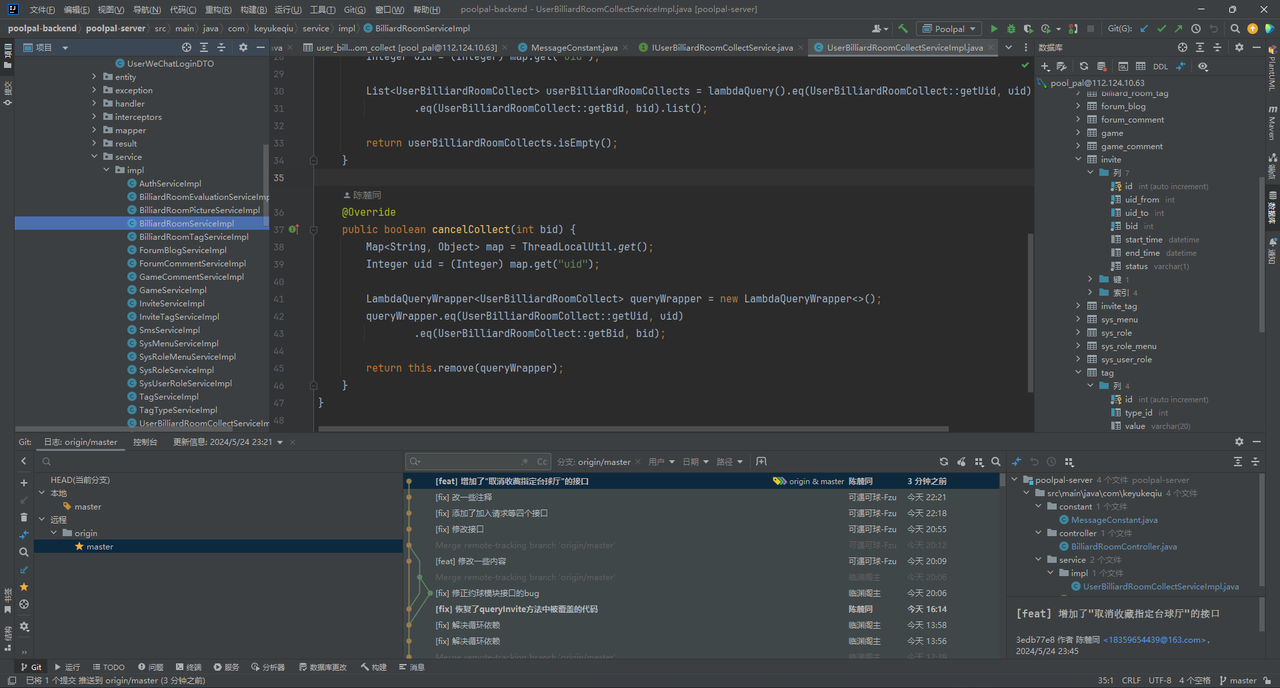Screen dimensions: 1280x688
Task: Open MessageConstant.java in the changed files list
Action: pos(1114,520)
